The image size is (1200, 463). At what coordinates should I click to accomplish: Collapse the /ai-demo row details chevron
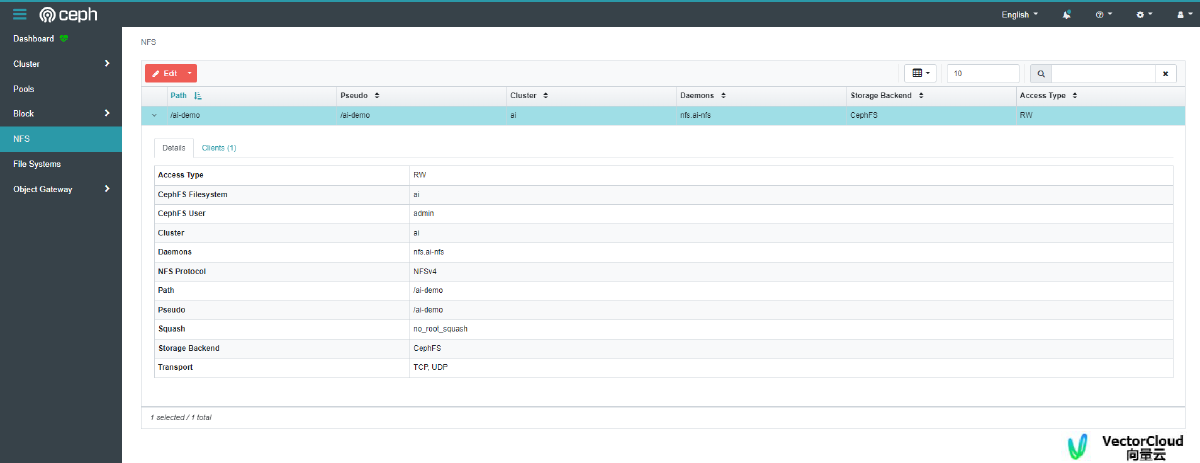point(154,115)
